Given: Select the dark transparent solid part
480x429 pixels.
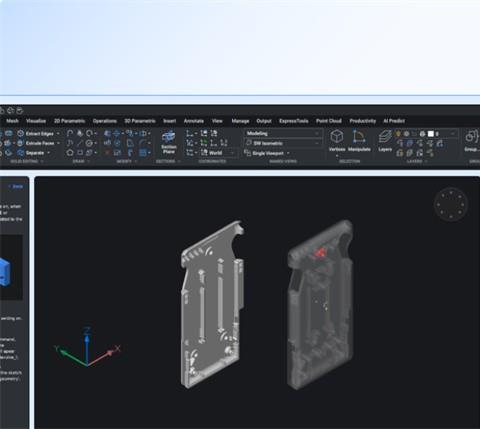Looking at the screenshot, I should (320, 304).
